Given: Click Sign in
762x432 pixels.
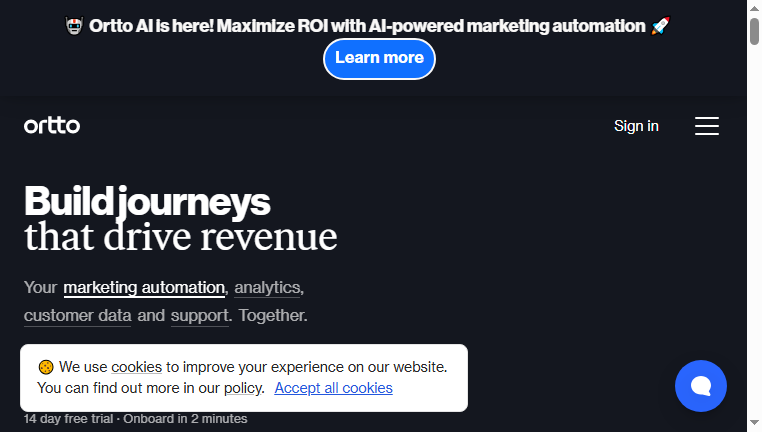Looking at the screenshot, I should (636, 126).
